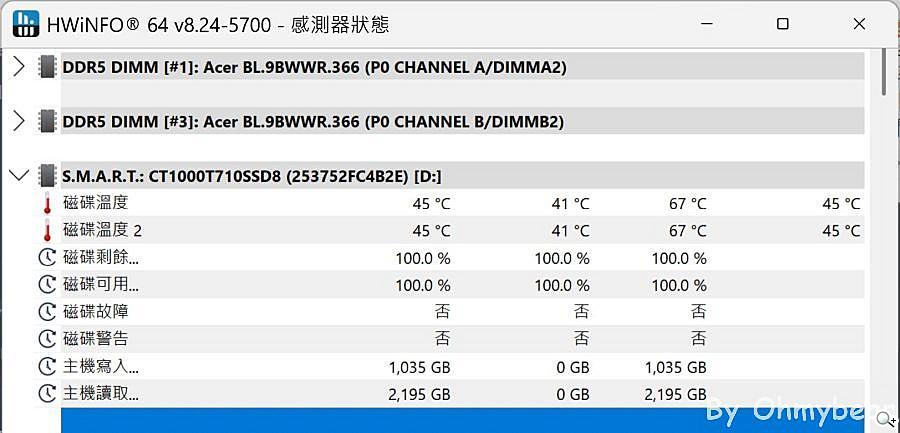Click the S.M.A.R.T. CT1000T710SSD8 header label
The image size is (900, 433).
click(x=252, y=176)
